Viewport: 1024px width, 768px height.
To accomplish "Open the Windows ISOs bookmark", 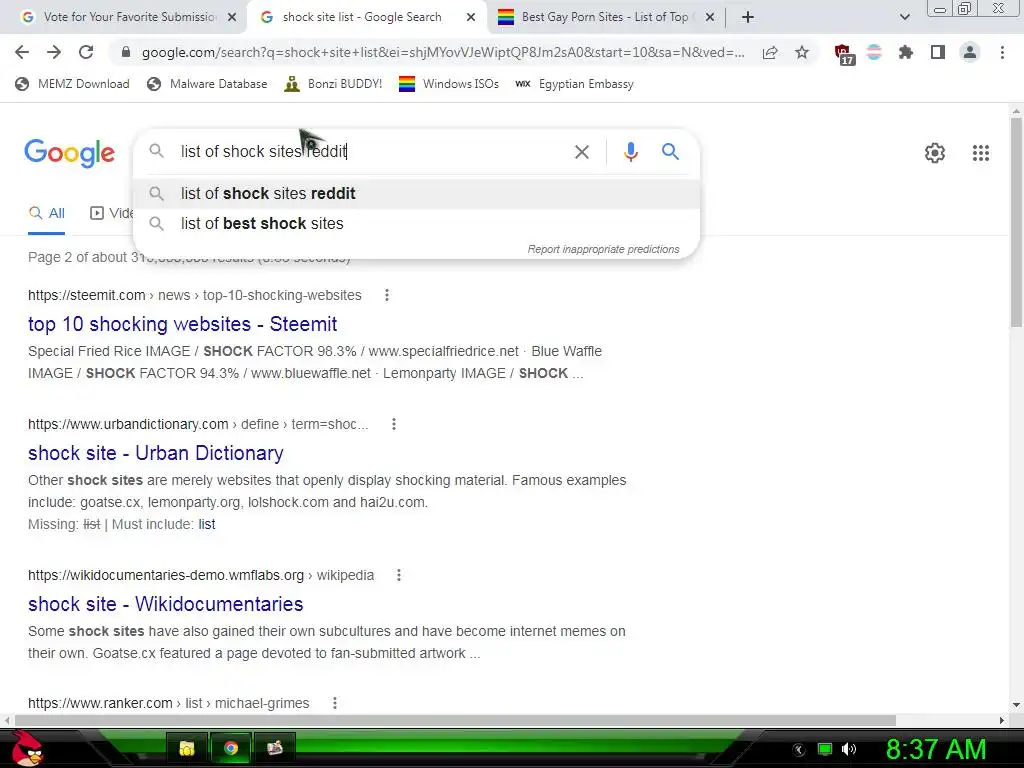I will [x=449, y=84].
